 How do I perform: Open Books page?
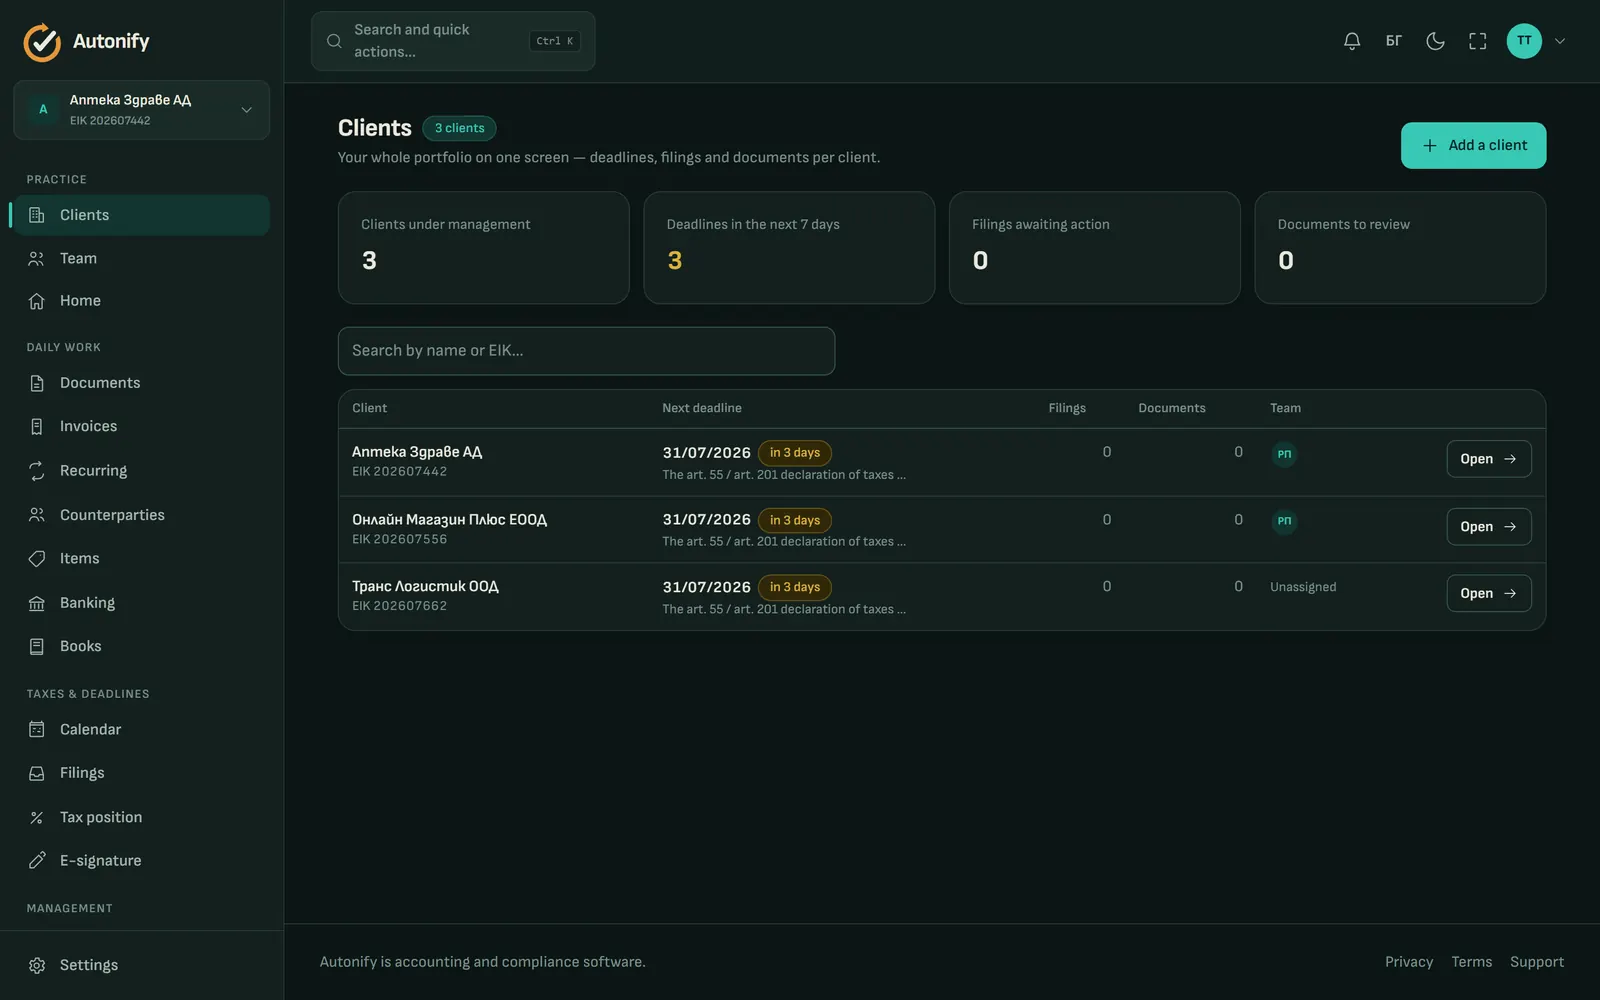[x=142, y=646]
